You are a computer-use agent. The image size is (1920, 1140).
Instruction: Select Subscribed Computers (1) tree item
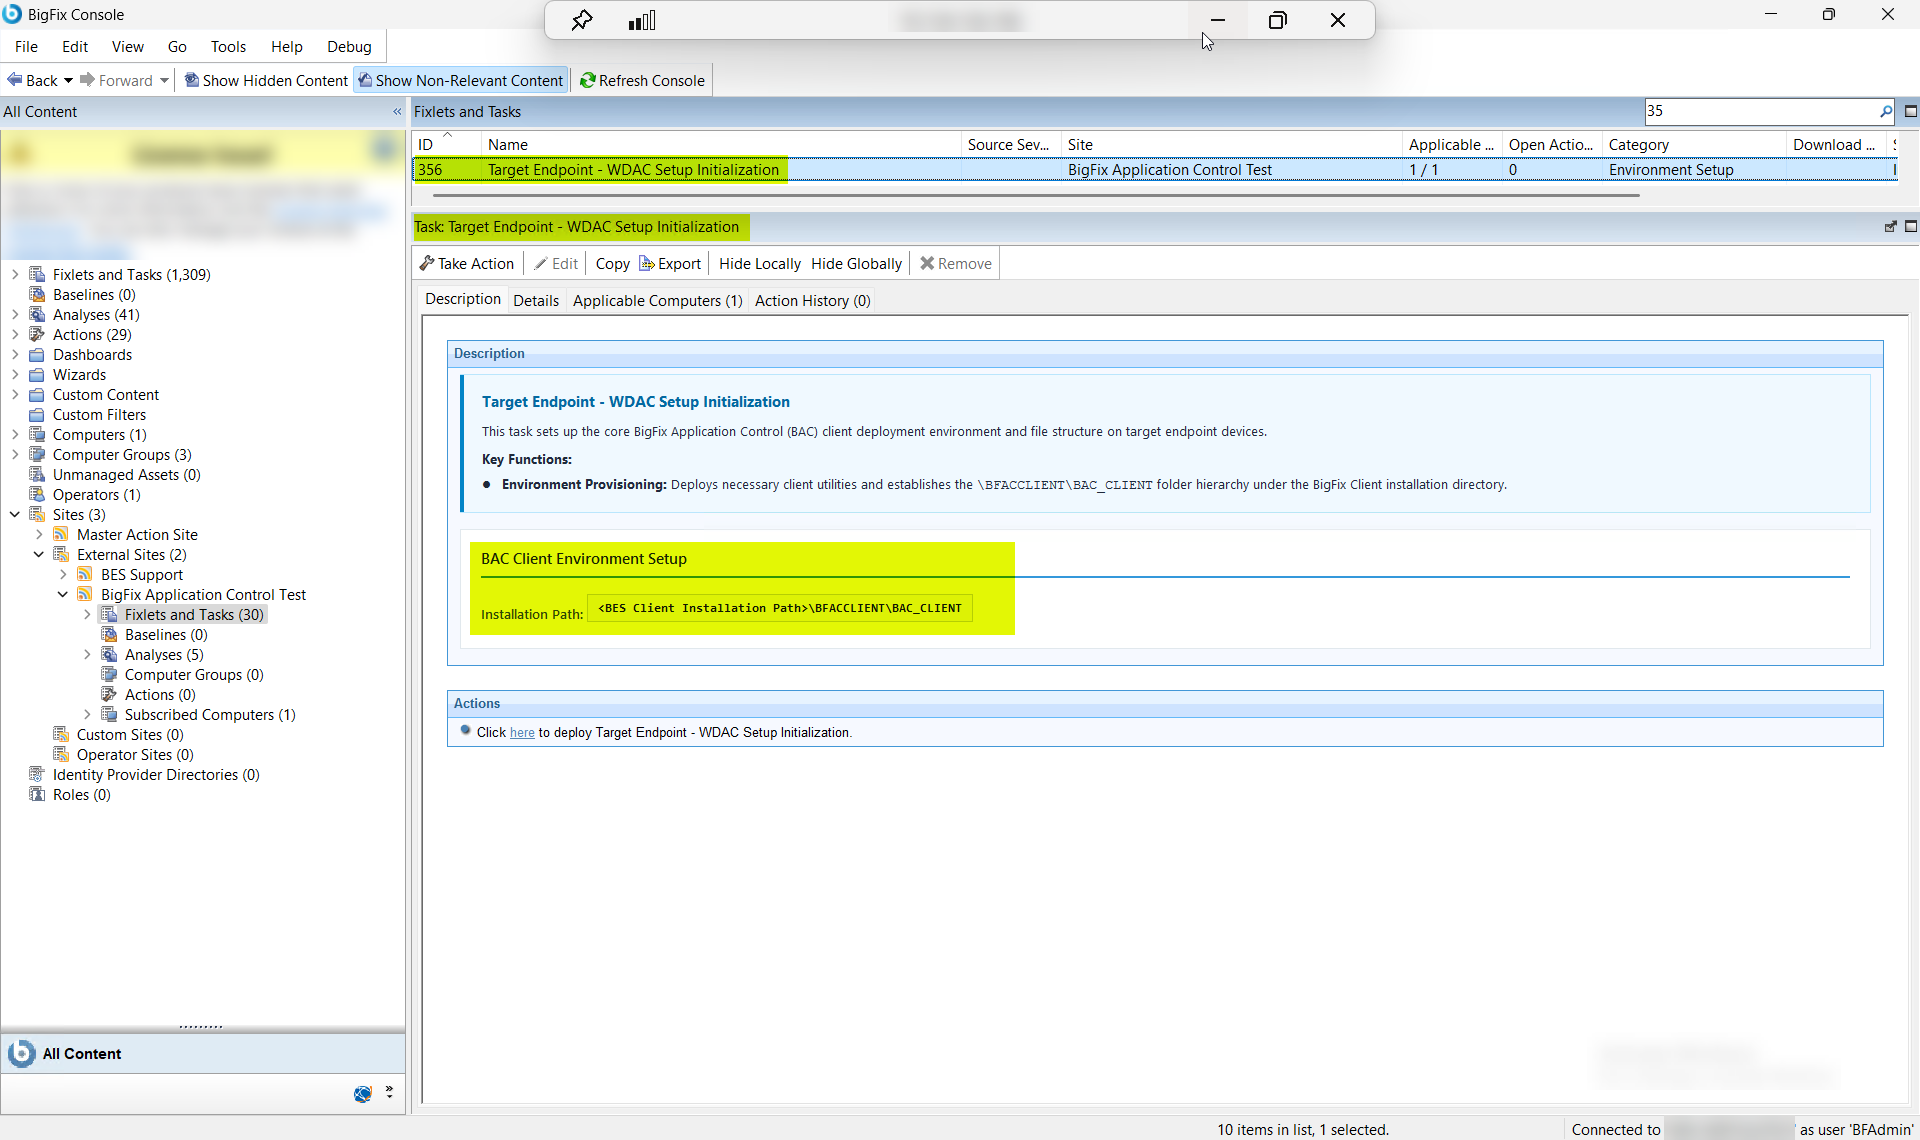pyautogui.click(x=210, y=714)
